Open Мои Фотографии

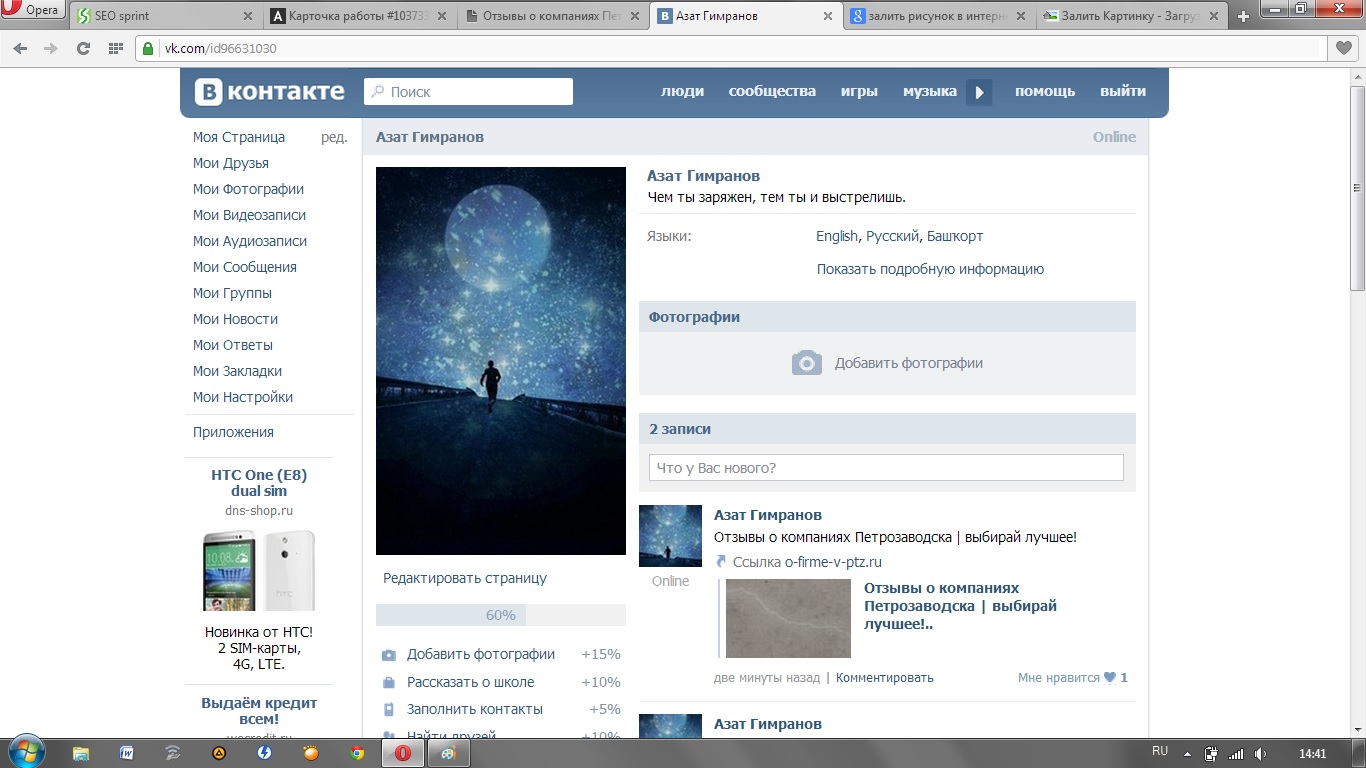[248, 189]
